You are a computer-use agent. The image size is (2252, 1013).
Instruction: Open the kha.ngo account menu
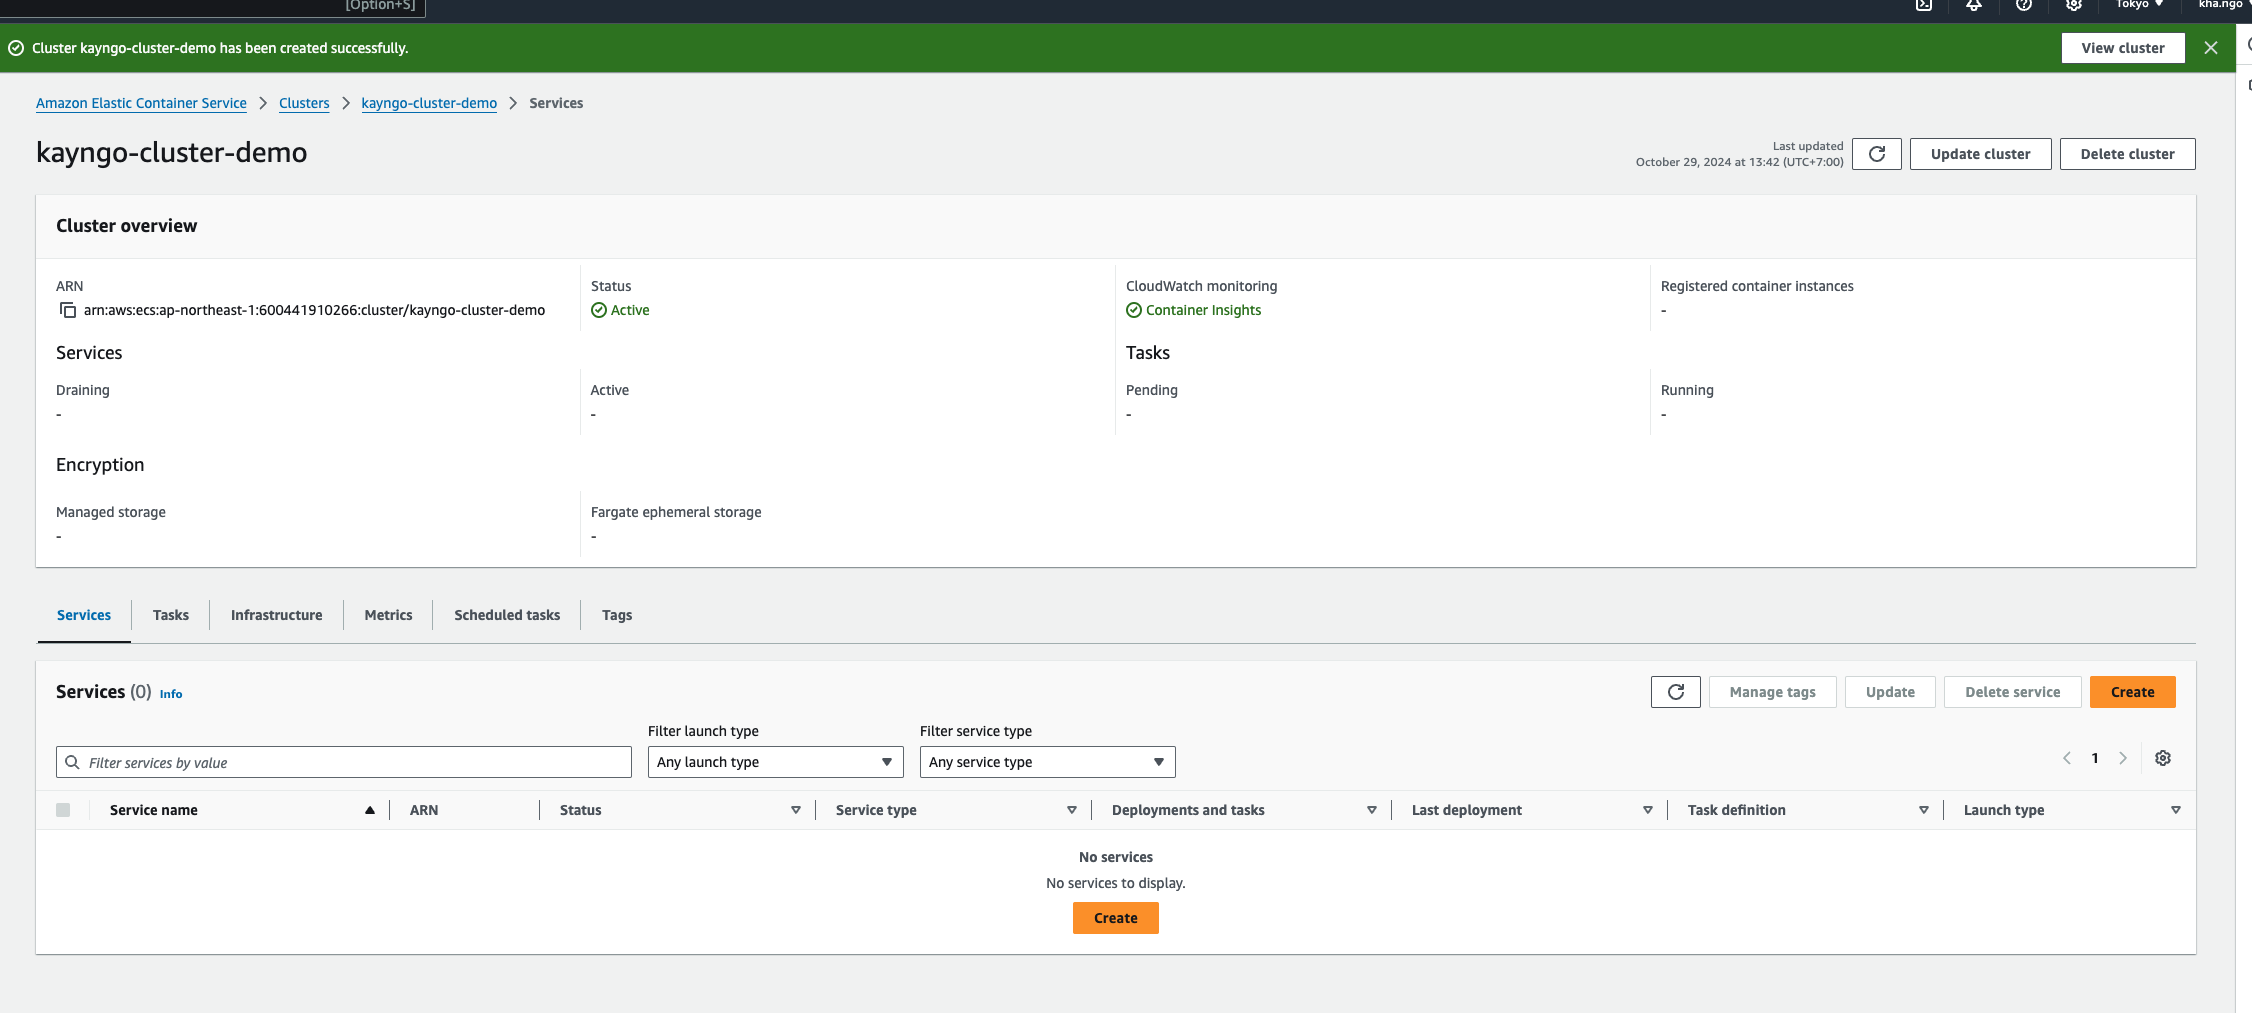tap(2222, 5)
